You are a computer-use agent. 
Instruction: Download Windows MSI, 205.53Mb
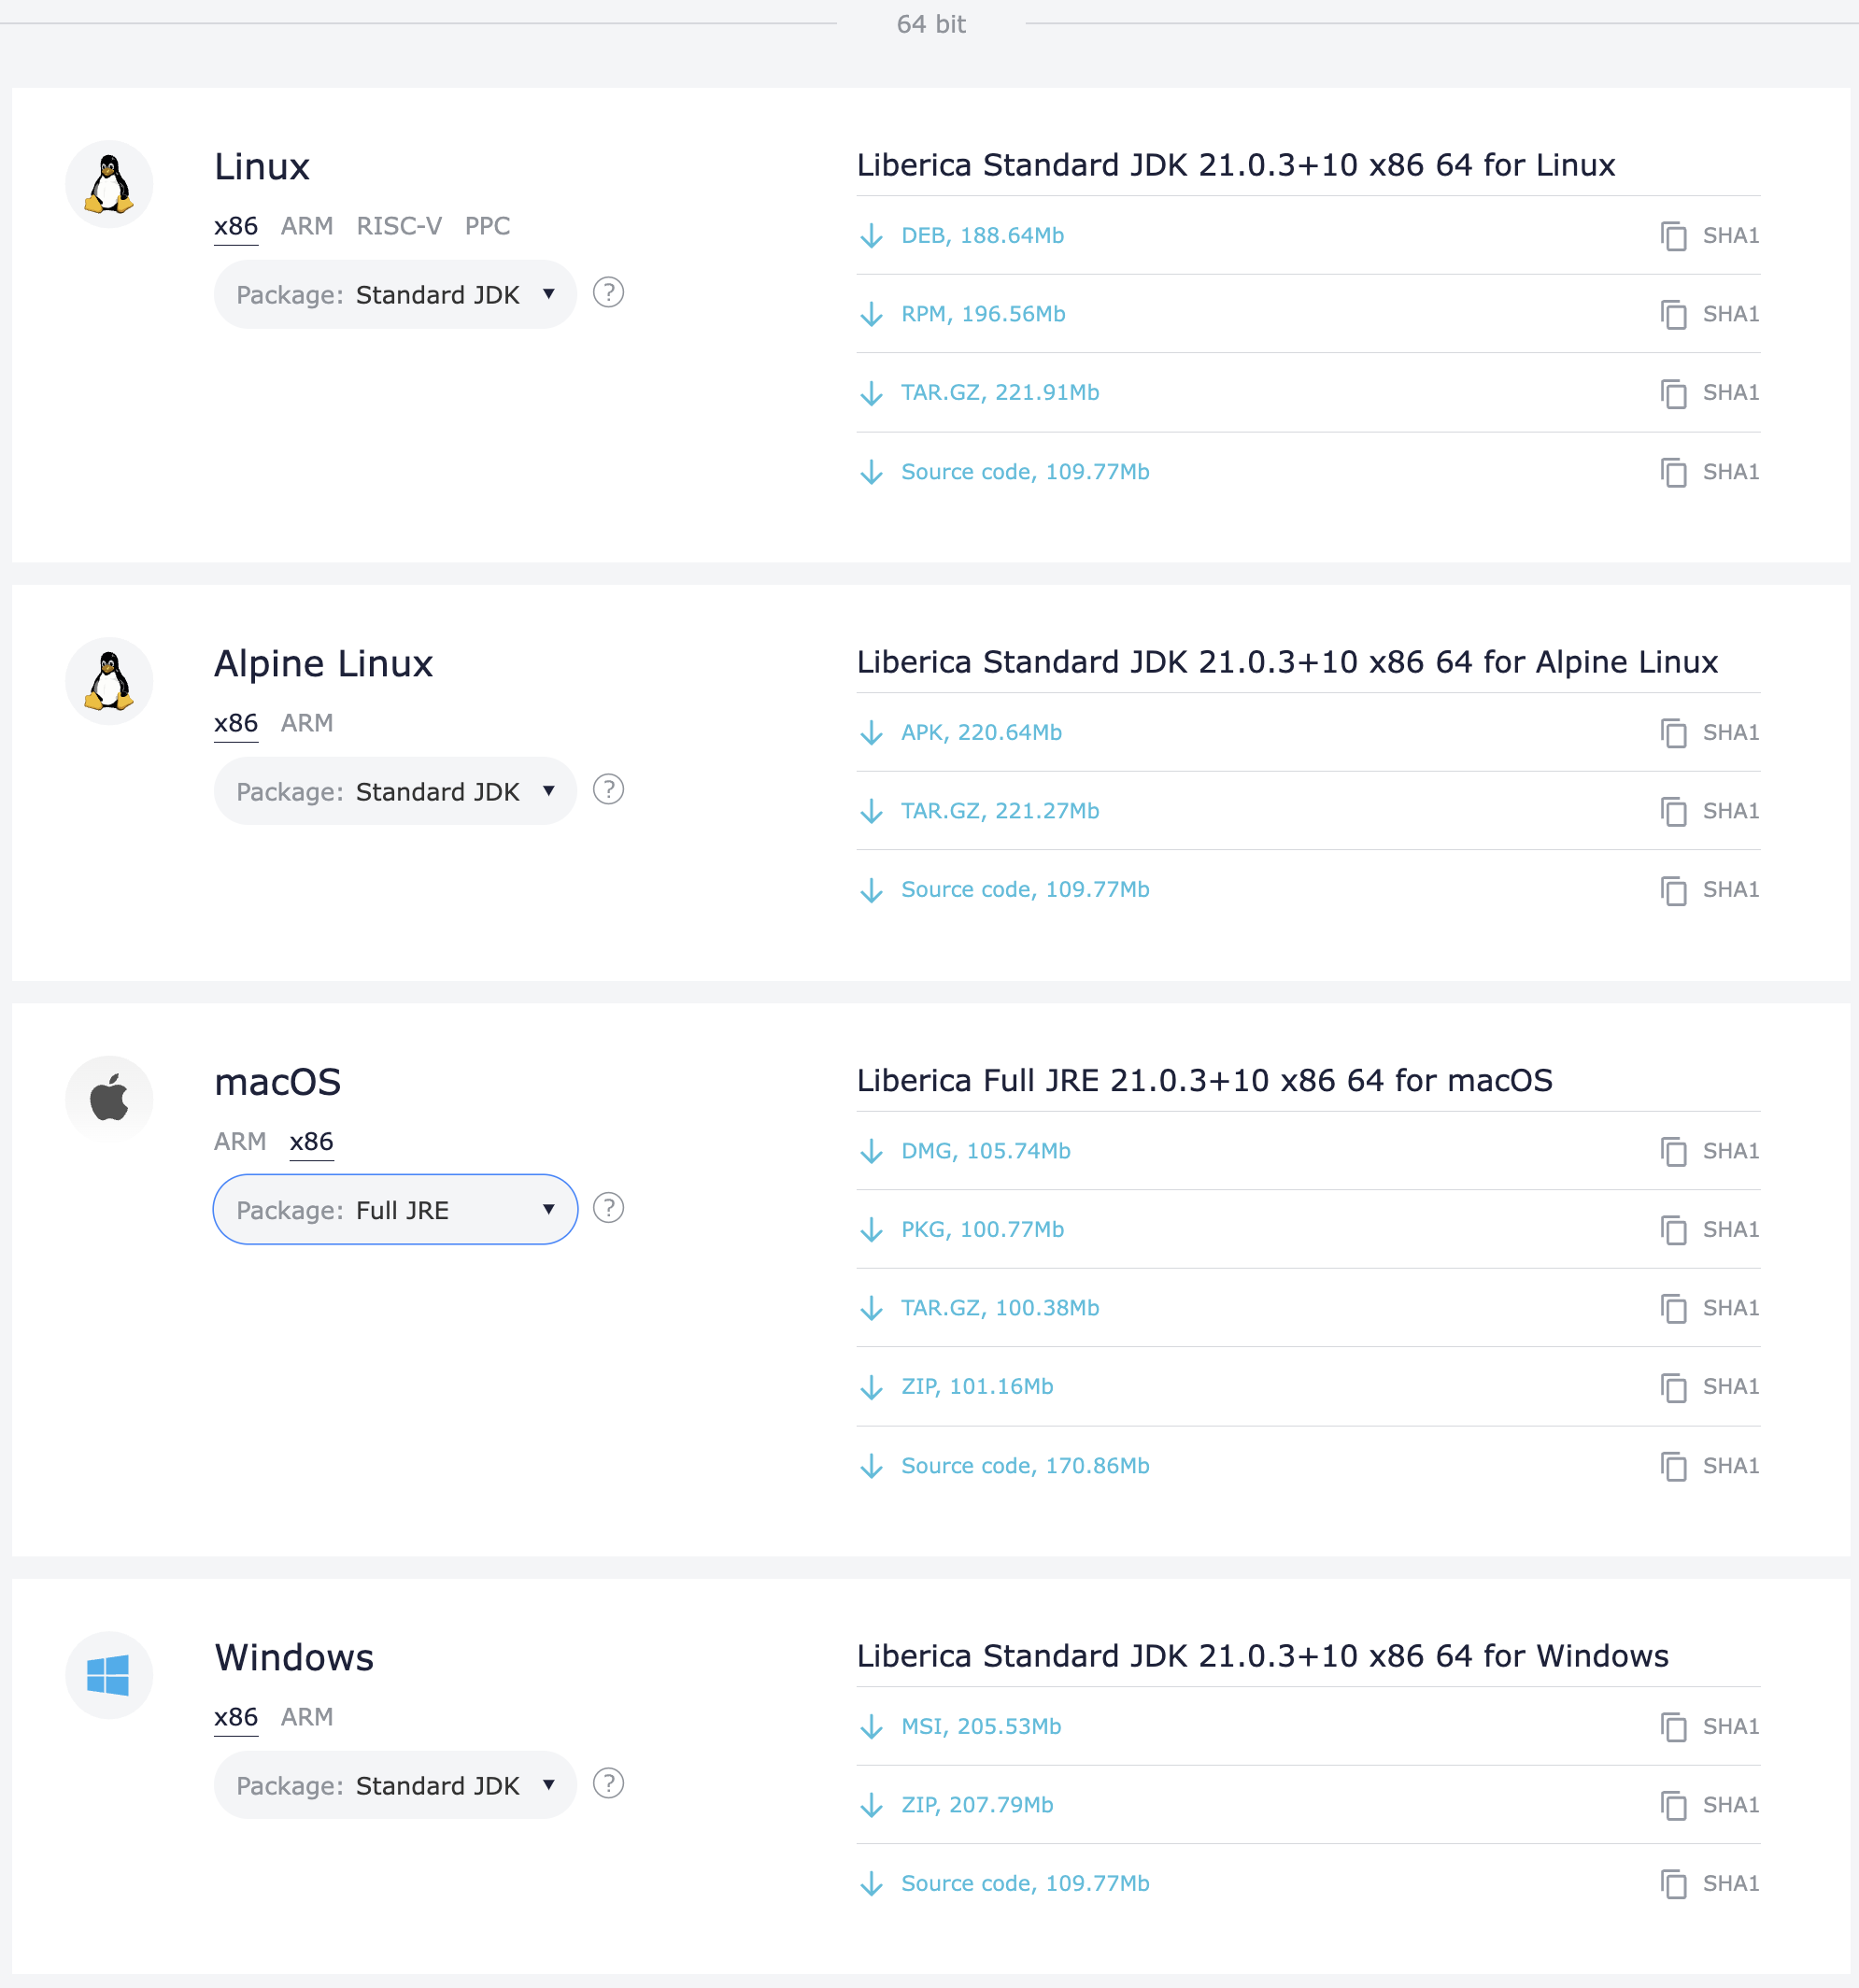tap(960, 1727)
